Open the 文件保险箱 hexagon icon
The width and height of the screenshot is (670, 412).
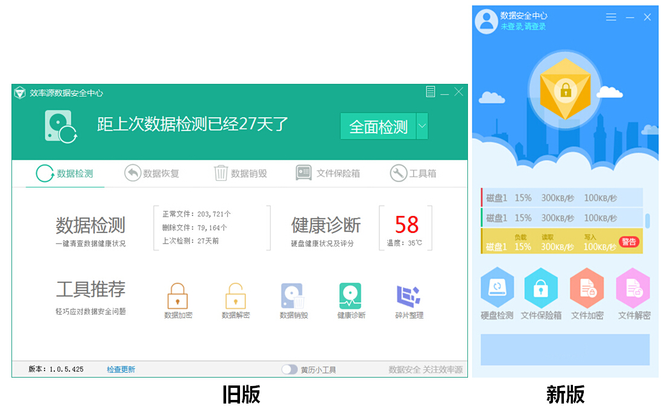[x=541, y=289]
